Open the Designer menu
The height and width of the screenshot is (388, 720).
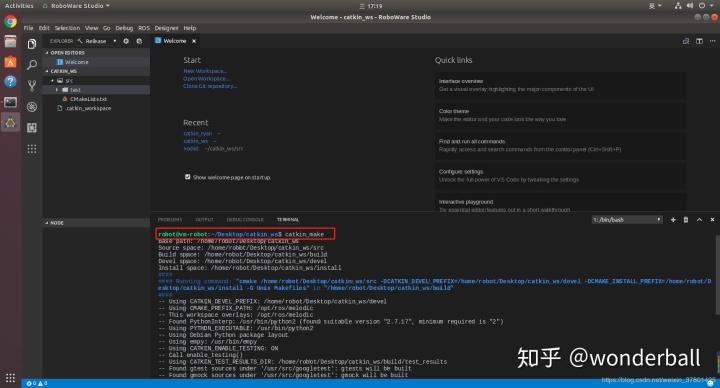(x=166, y=28)
